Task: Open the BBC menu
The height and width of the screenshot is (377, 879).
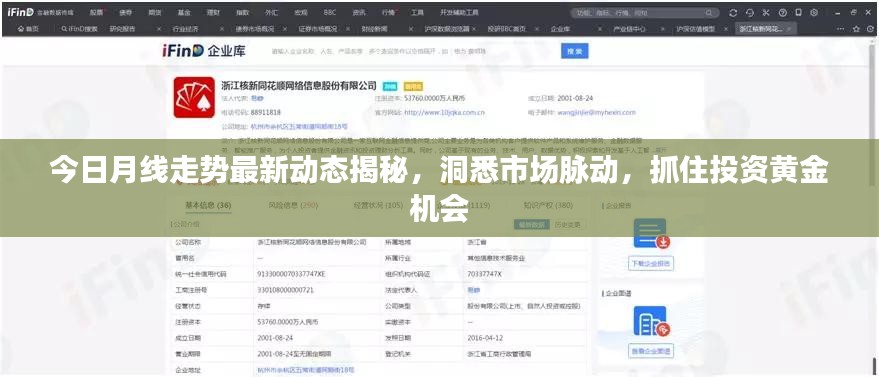Action: click(x=330, y=12)
